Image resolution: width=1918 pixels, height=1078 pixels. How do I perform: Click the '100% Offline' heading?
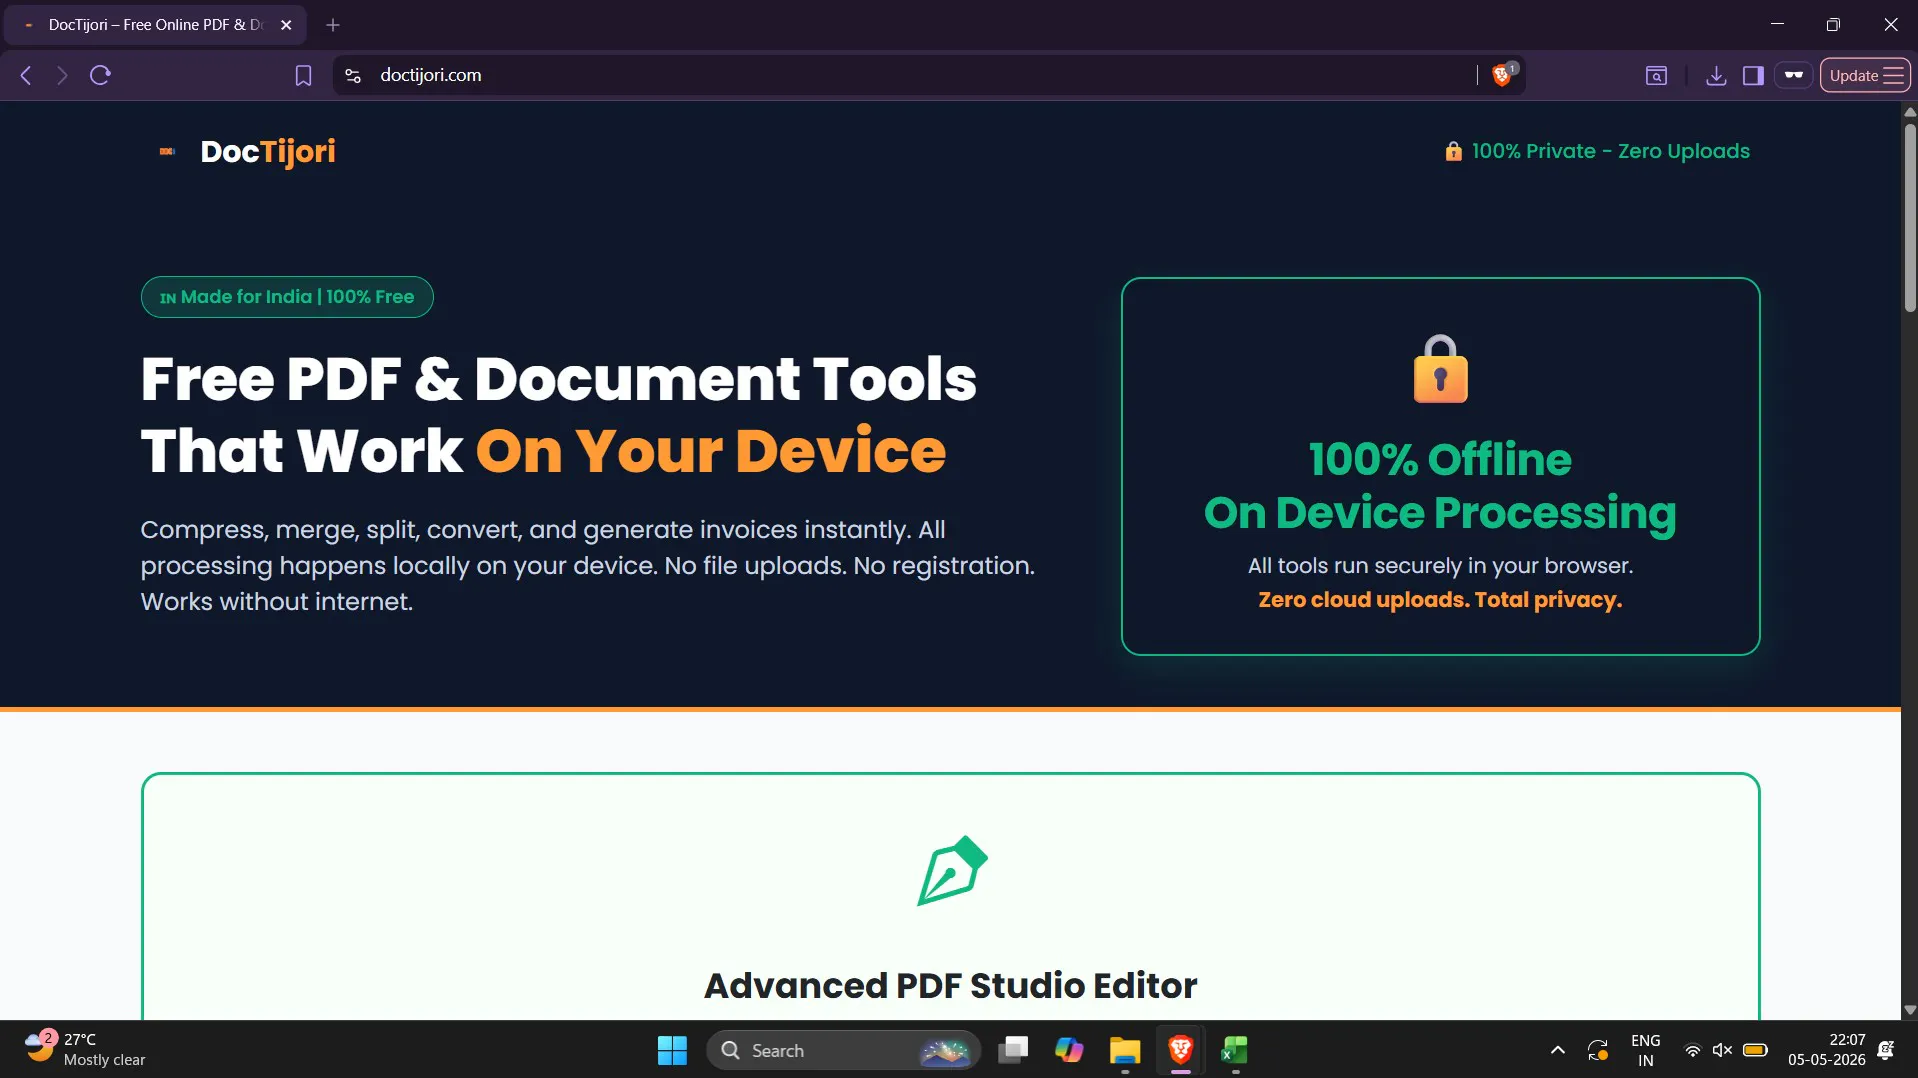(1440, 459)
